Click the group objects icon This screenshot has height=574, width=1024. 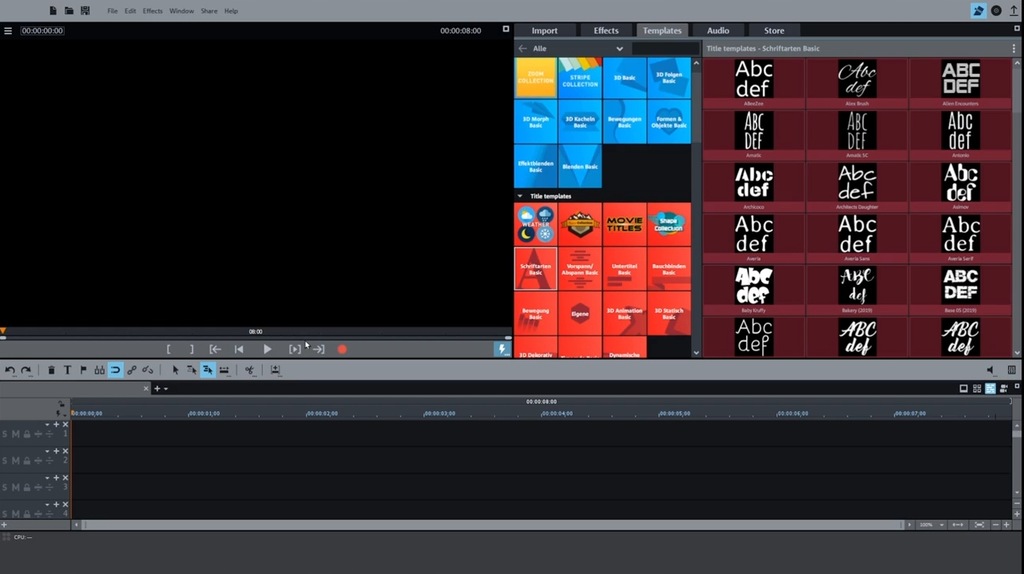(99, 370)
